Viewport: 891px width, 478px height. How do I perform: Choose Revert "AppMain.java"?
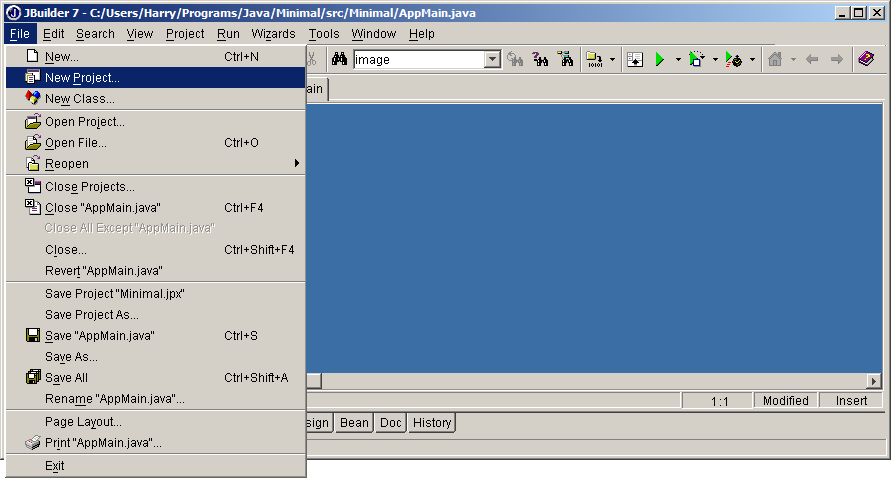pos(156,271)
